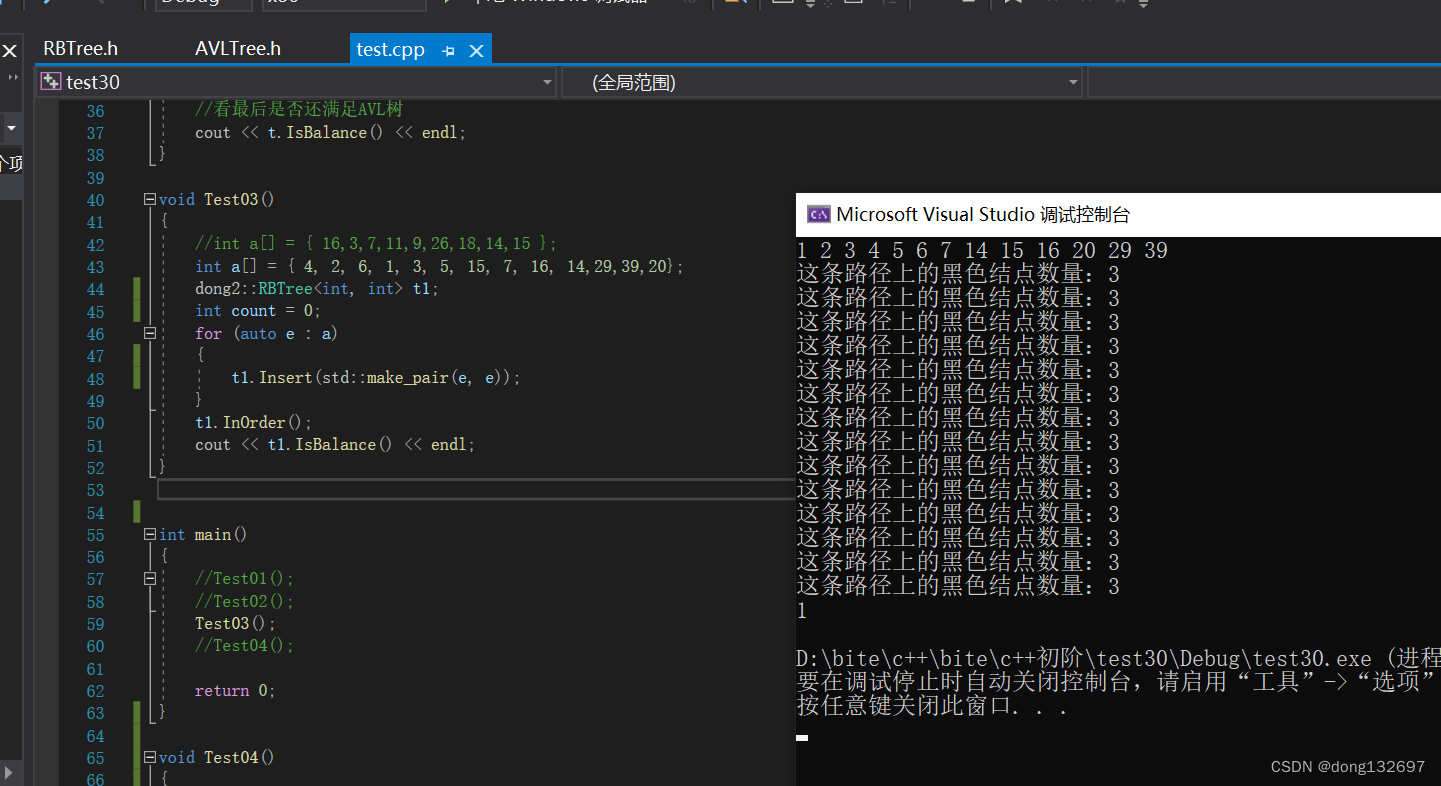Click the int a[] array declaration line 43
Viewport: 1441px width, 786px height.
click(x=439, y=266)
